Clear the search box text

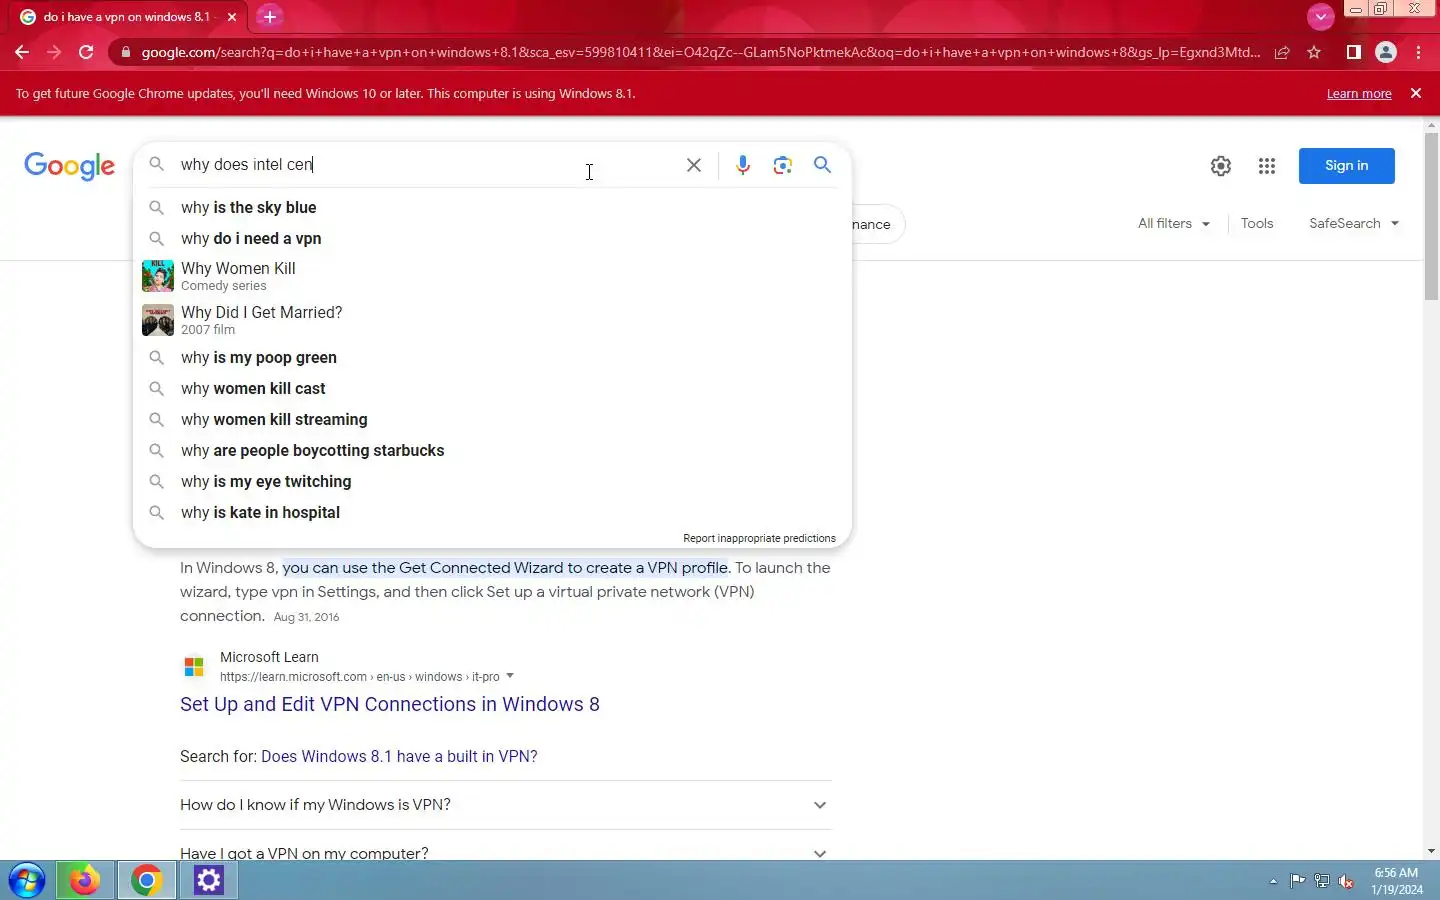[x=693, y=165]
